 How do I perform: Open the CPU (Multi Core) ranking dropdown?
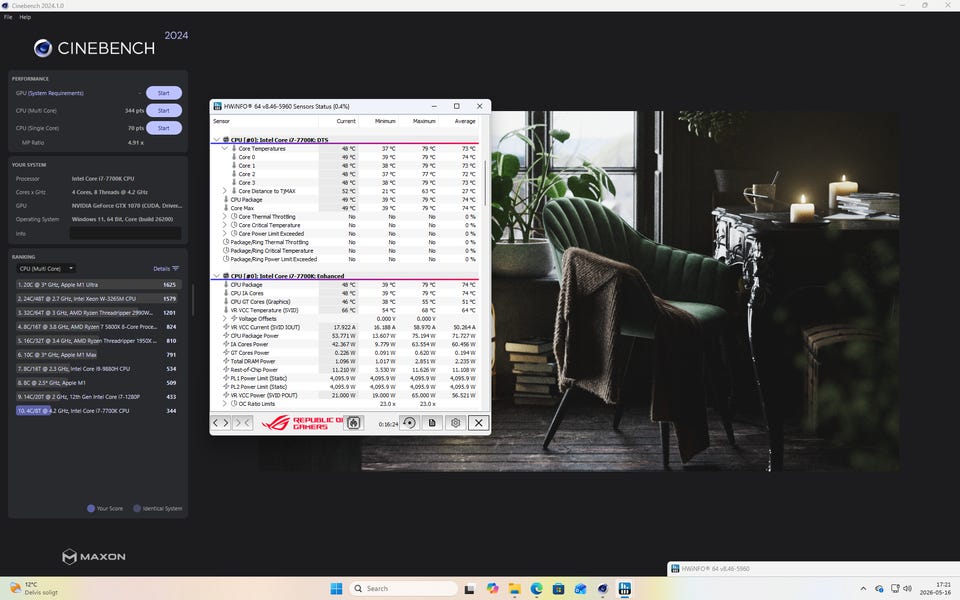[47, 269]
